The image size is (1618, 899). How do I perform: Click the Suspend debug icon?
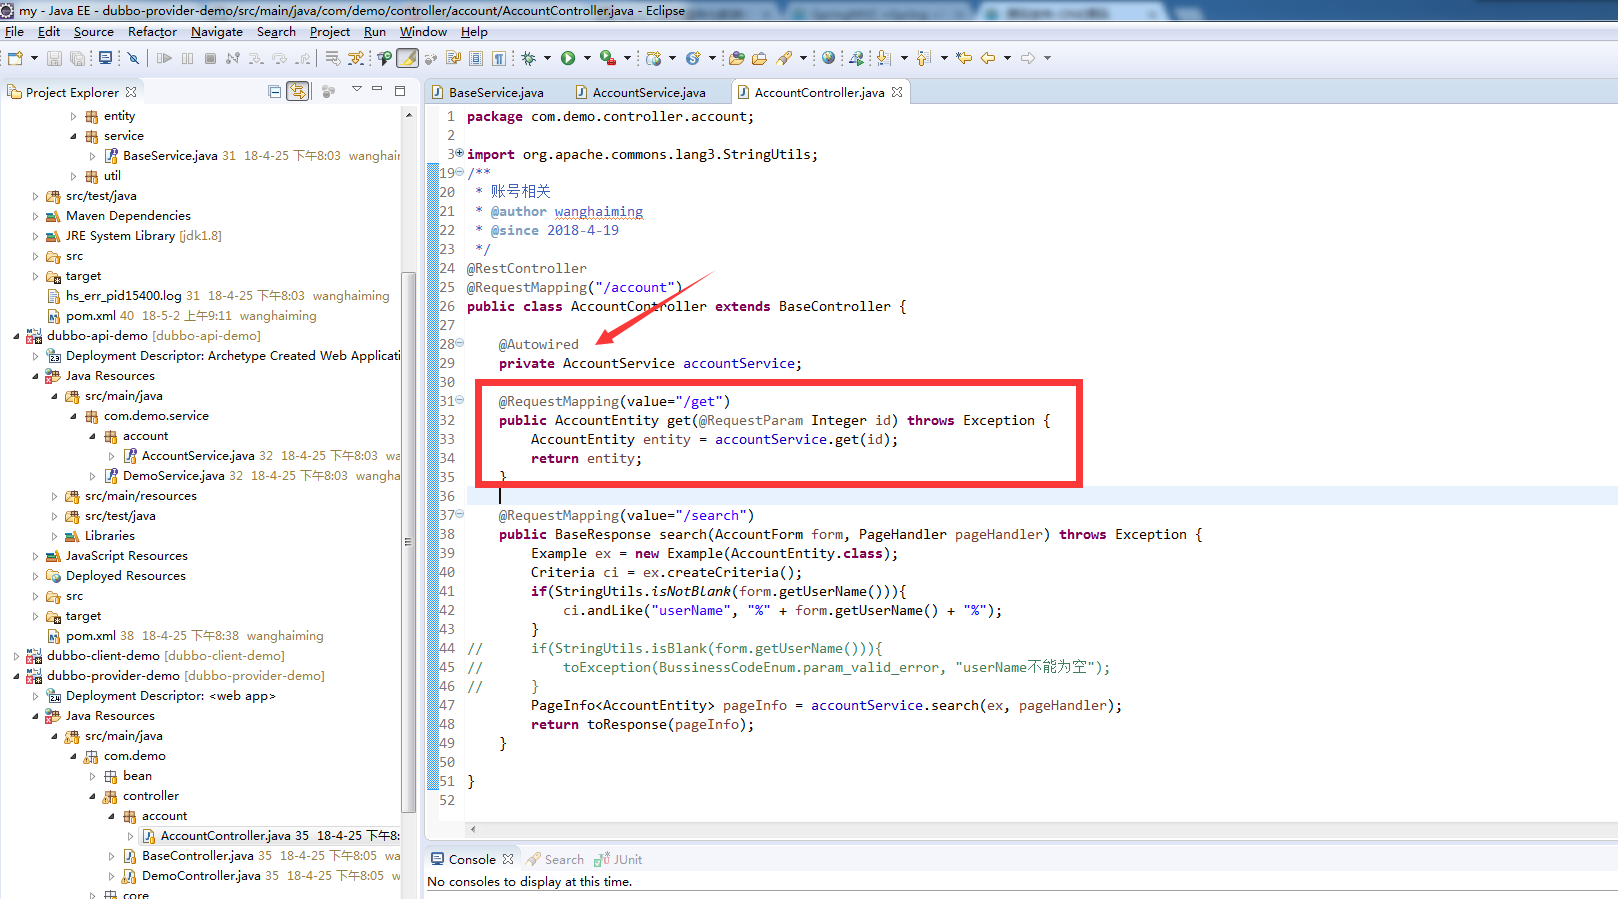click(x=187, y=58)
